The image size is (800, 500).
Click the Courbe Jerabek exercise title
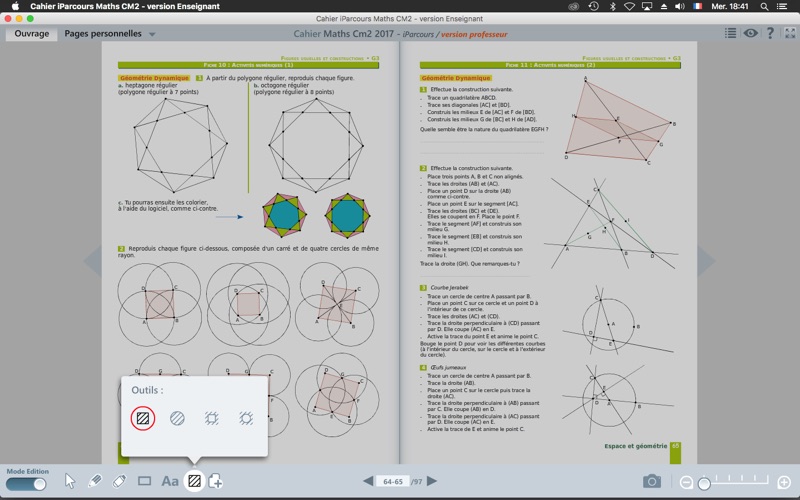(449, 288)
